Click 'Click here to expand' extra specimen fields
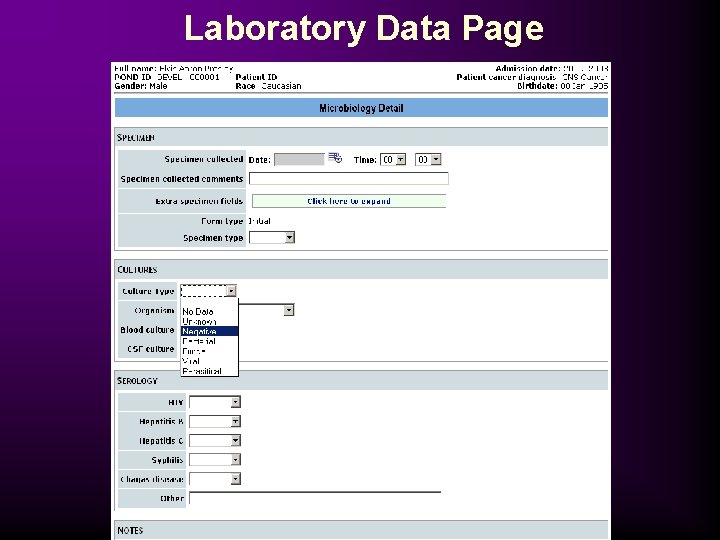 [349, 201]
